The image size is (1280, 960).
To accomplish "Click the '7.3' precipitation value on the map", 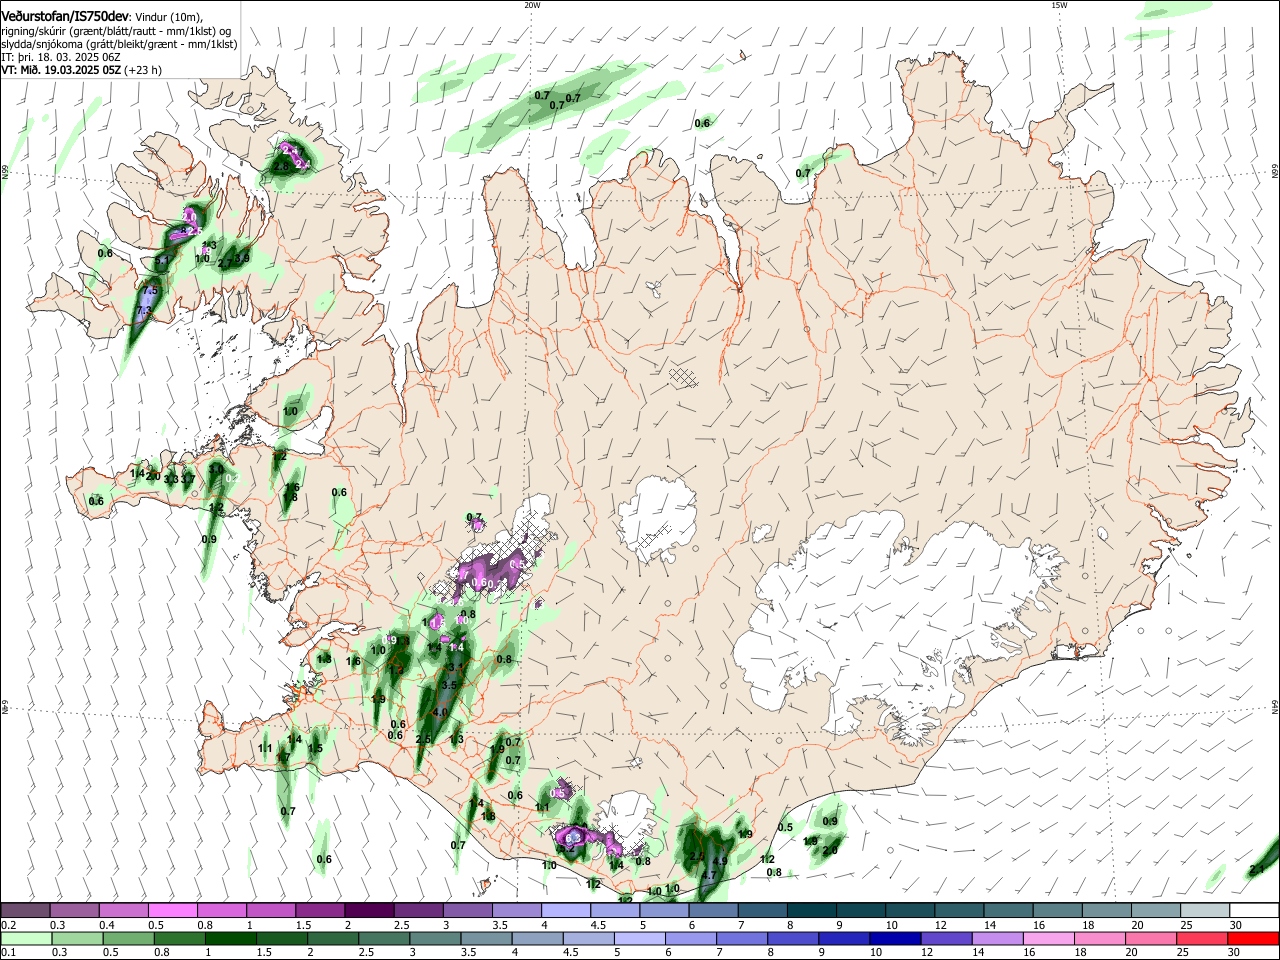I will pyautogui.click(x=144, y=311).
